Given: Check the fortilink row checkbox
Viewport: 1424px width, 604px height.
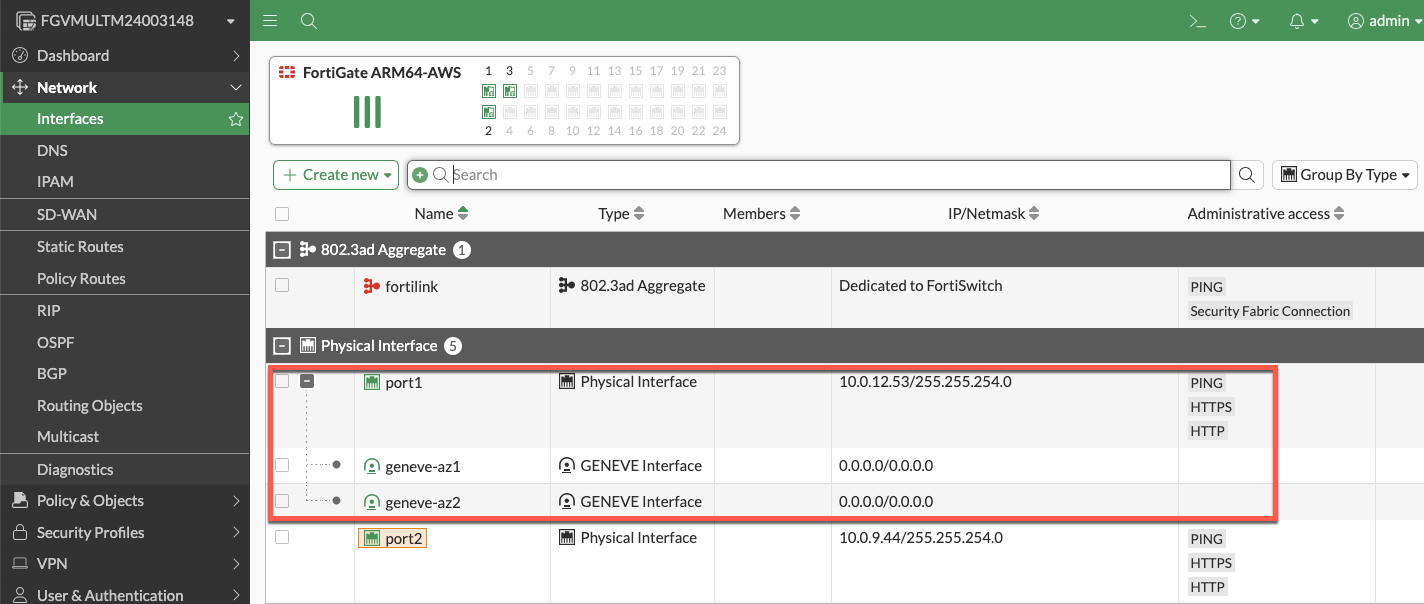Looking at the screenshot, I should pos(282,286).
